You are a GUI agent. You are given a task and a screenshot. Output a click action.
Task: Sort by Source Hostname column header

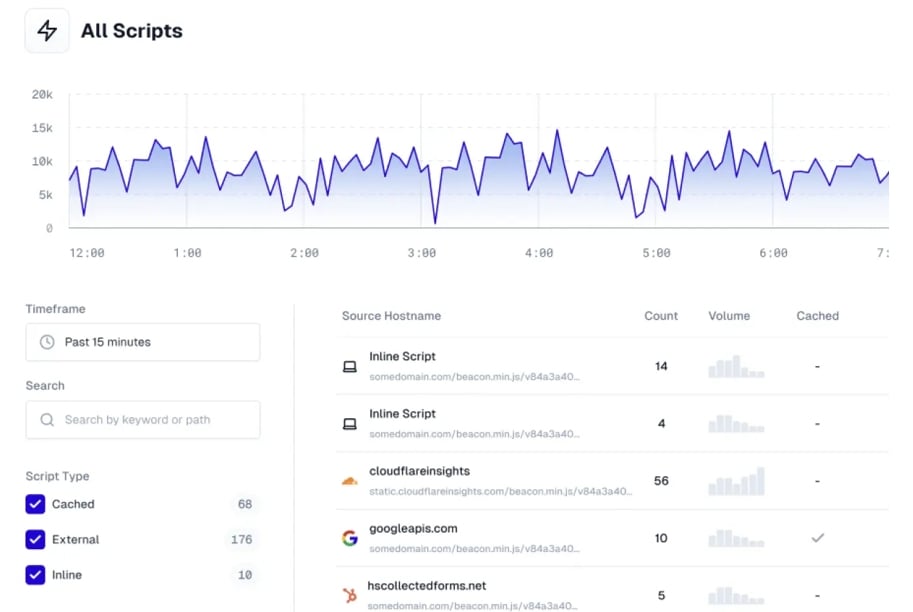[391, 316]
